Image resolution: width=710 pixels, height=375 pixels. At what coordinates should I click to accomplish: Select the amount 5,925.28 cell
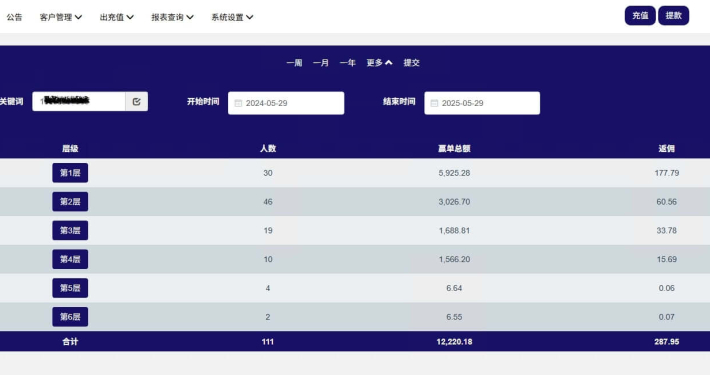click(x=454, y=173)
